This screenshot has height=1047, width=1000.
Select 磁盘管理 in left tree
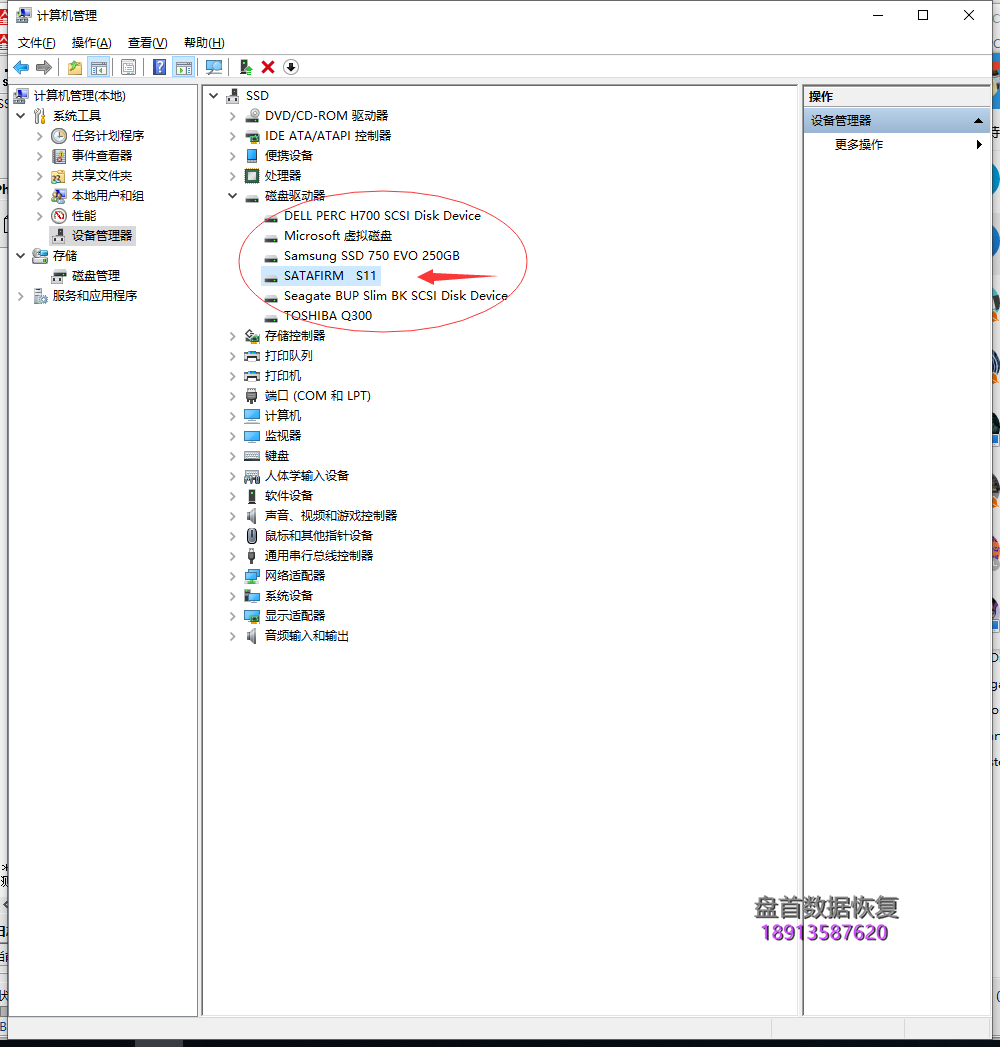tap(95, 276)
